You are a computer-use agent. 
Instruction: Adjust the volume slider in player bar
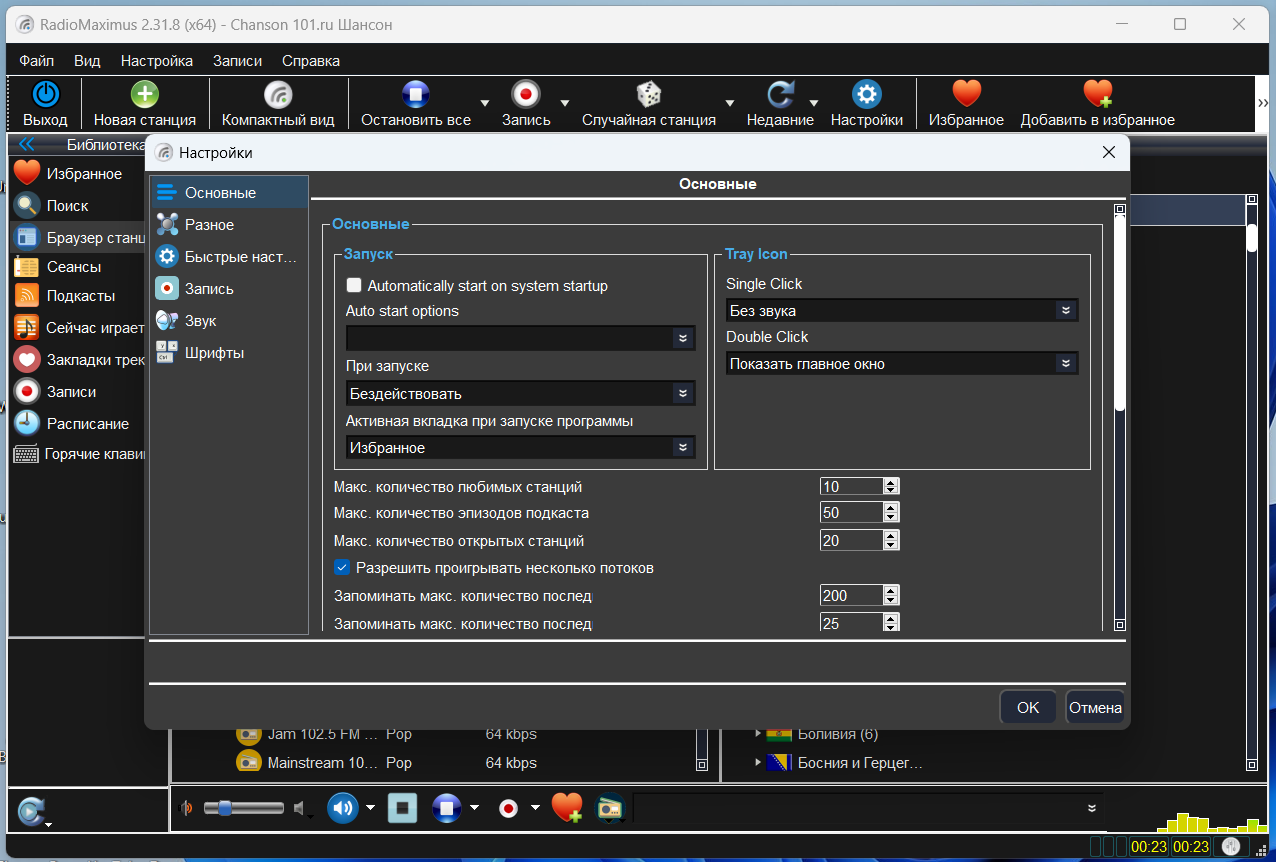[x=244, y=807]
